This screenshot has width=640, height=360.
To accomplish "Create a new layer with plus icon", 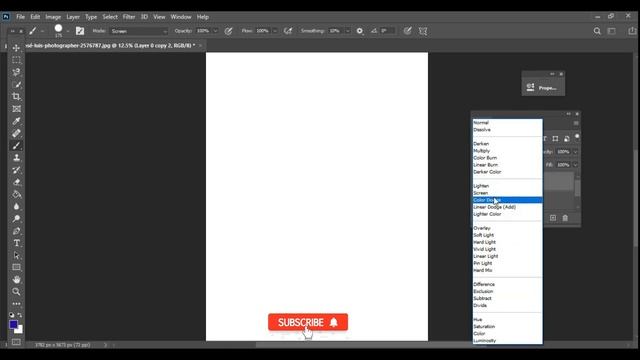I will [x=553, y=218].
